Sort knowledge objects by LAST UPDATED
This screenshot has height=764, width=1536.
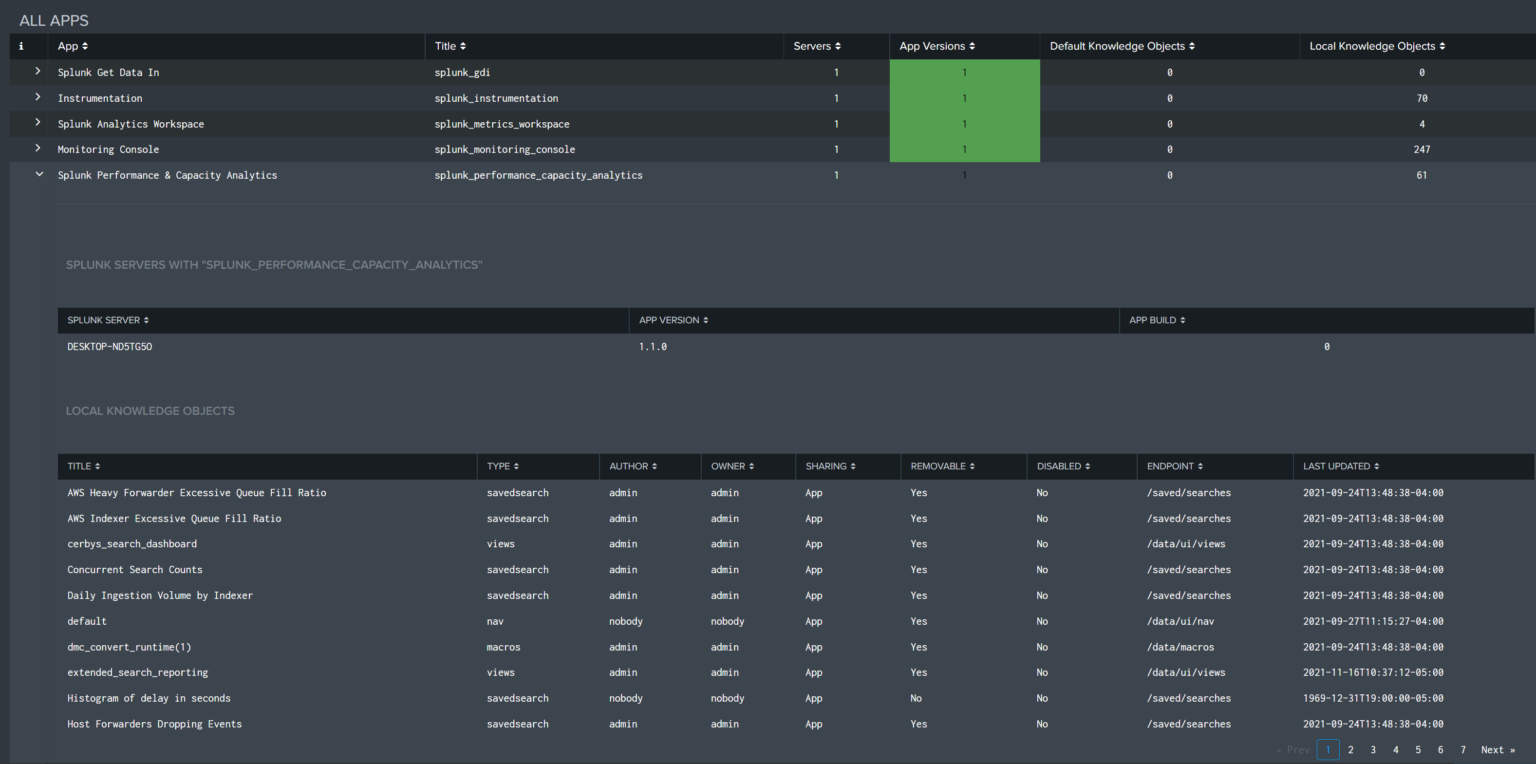pos(1341,466)
